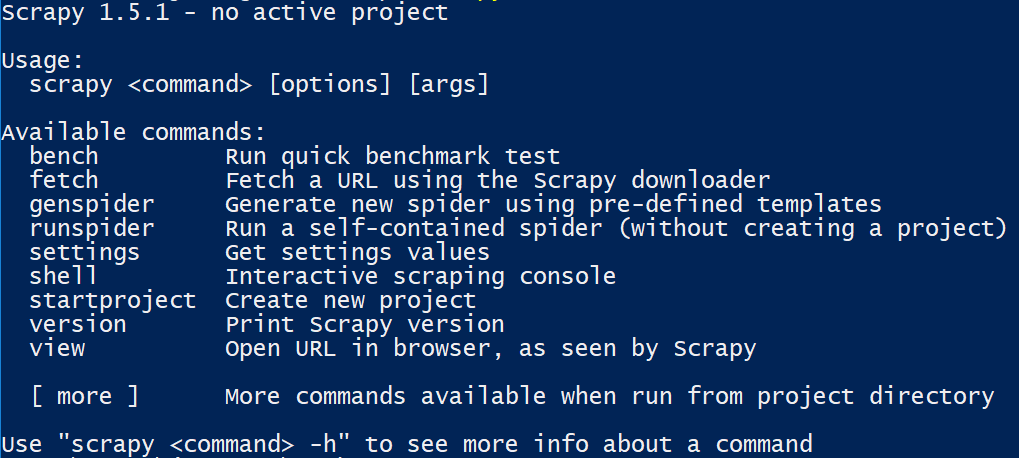Click the "fetch" command name
1019x458 pixels.
point(64,180)
